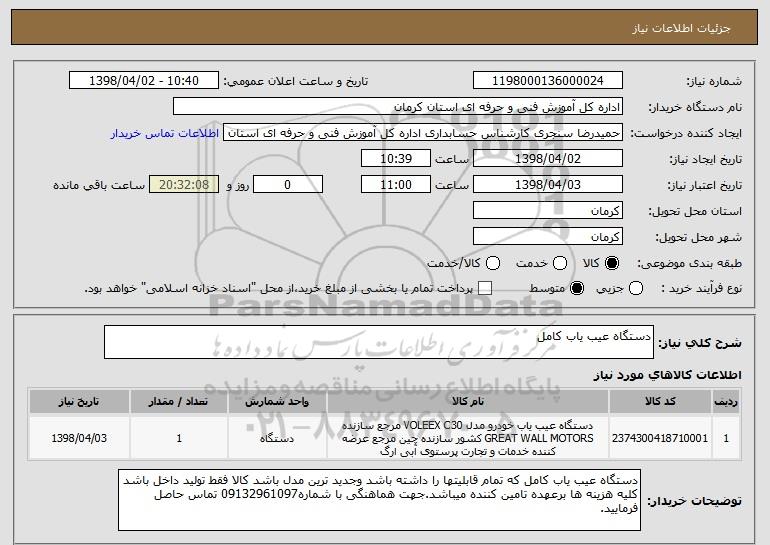770x545 pixels.
Task: Click the واحد شمارش column header
Action: [x=277, y=402]
